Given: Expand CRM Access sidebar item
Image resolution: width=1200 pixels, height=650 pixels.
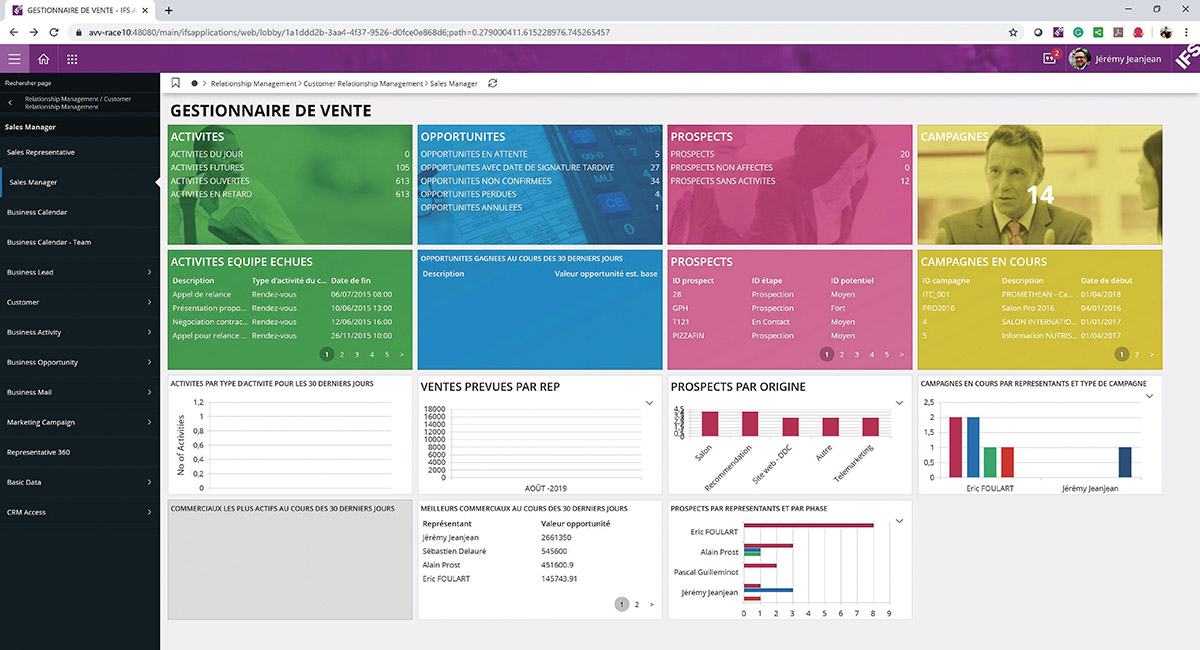Looking at the screenshot, I should [80, 512].
